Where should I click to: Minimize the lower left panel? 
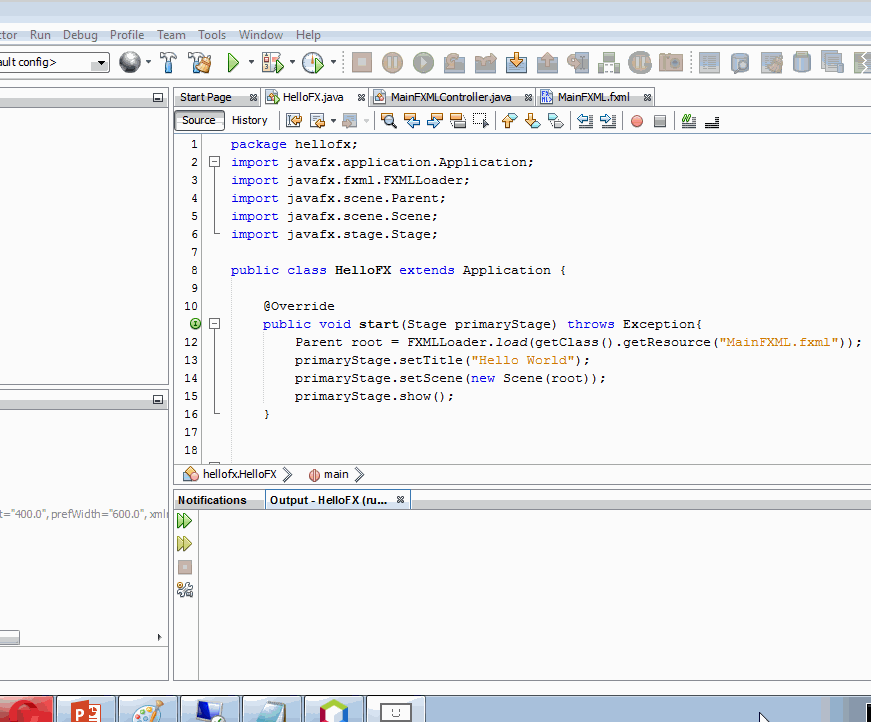(158, 400)
